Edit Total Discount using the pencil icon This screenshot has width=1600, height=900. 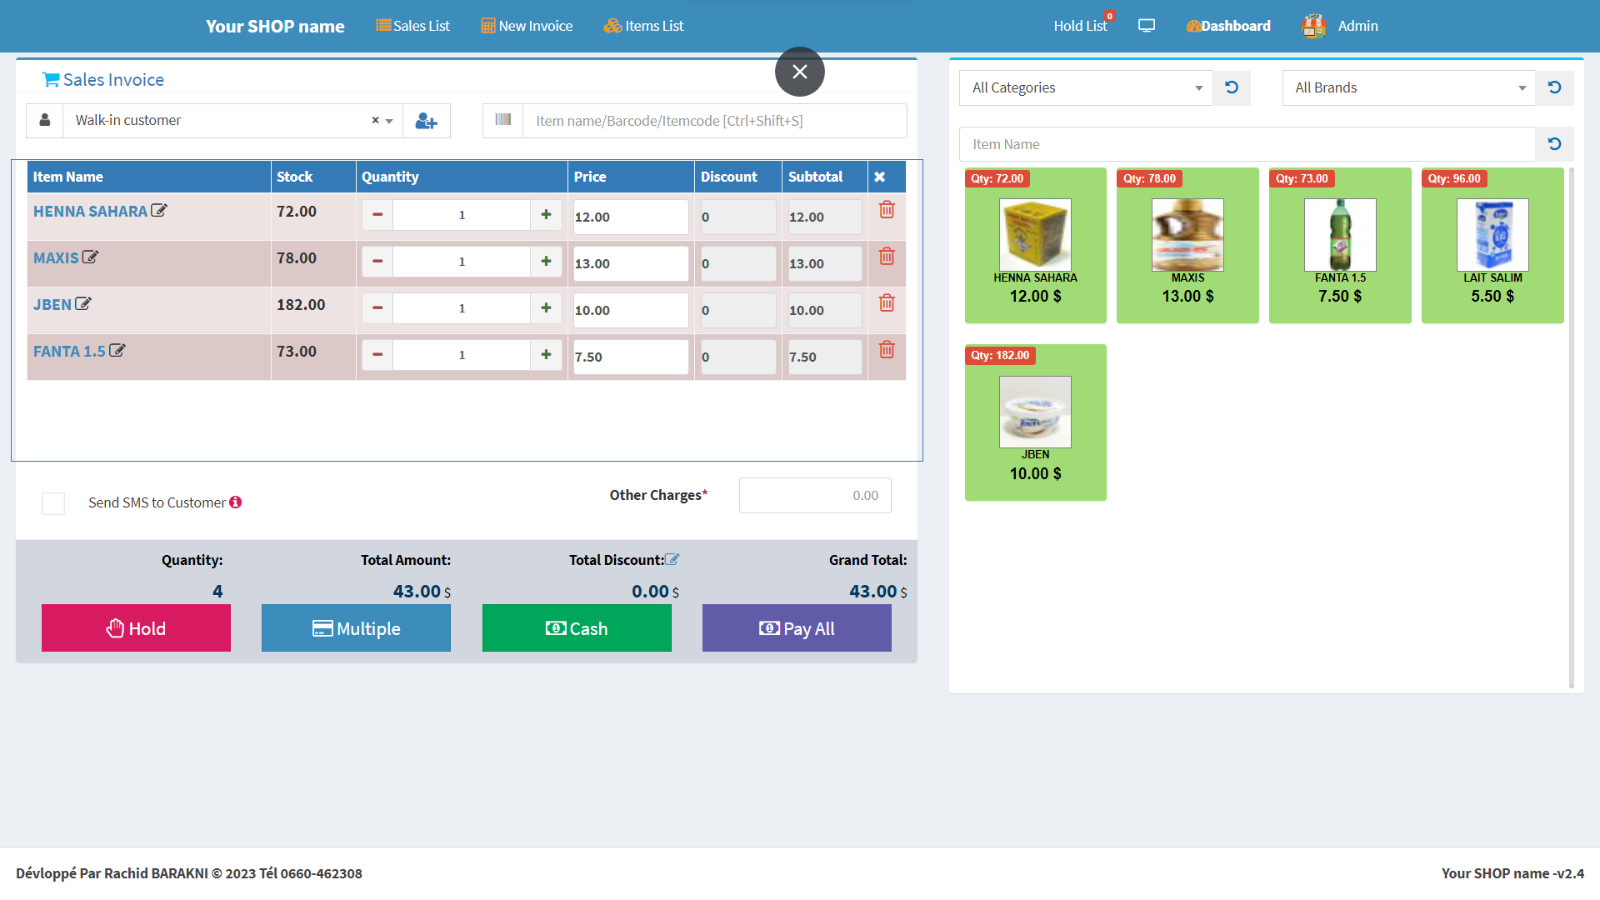pos(672,560)
